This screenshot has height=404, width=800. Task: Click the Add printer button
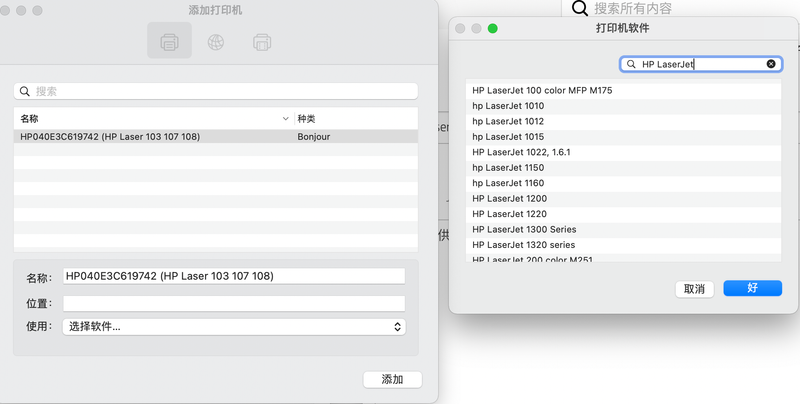(392, 379)
